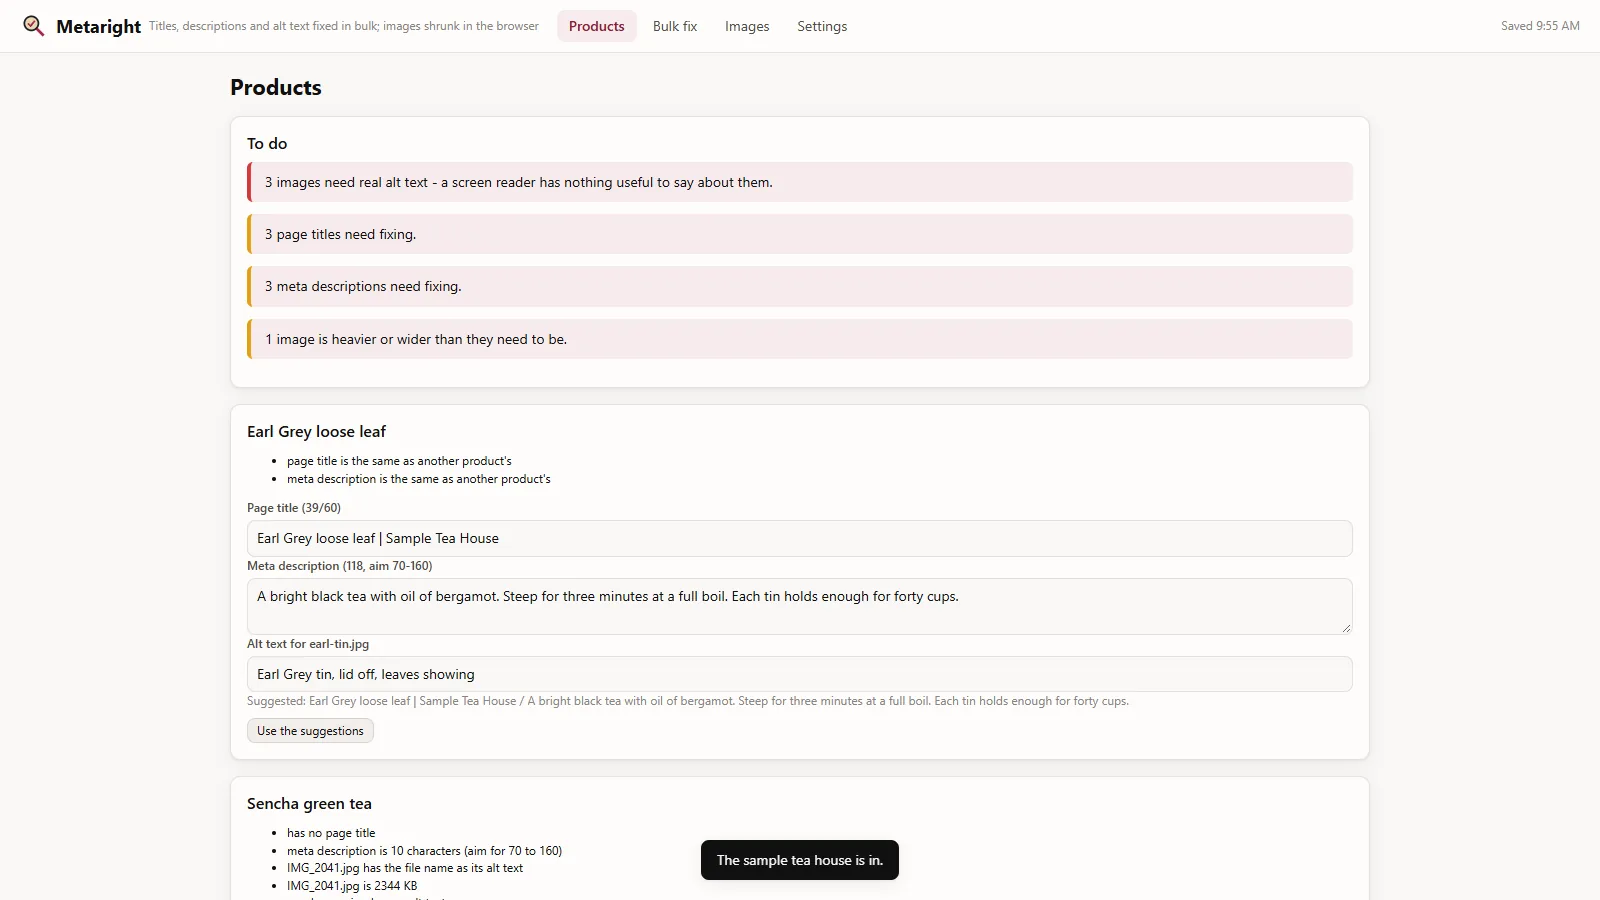Click the Suggested text line under alt text
This screenshot has width=1600, height=900.
pyautogui.click(x=688, y=701)
